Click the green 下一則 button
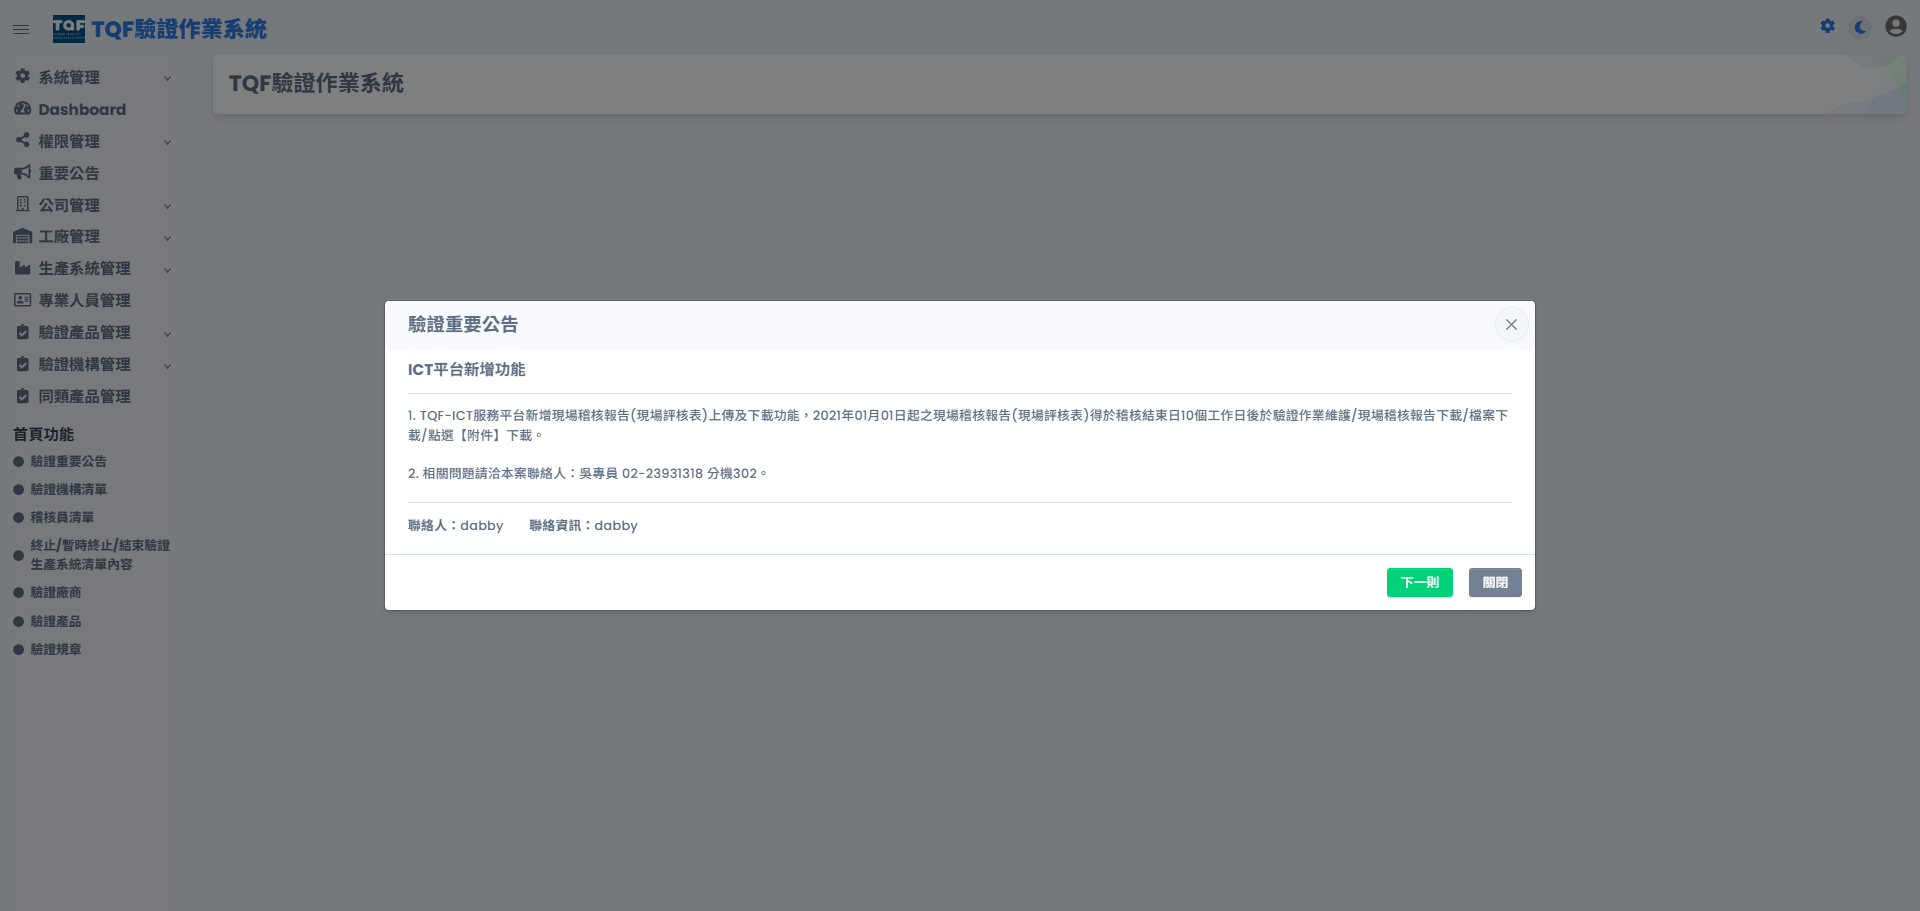Image resolution: width=1920 pixels, height=911 pixels. pyautogui.click(x=1419, y=582)
